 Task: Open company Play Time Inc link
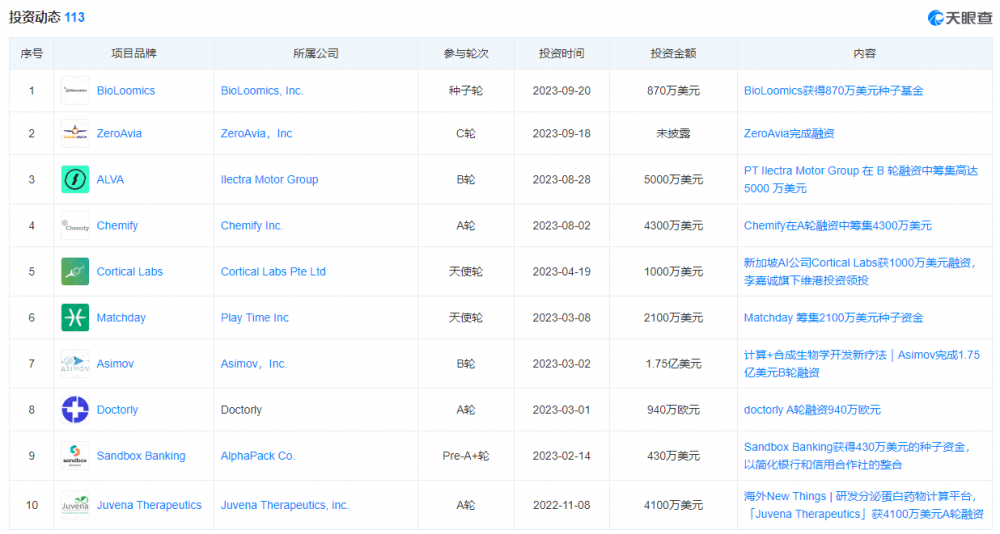point(254,317)
